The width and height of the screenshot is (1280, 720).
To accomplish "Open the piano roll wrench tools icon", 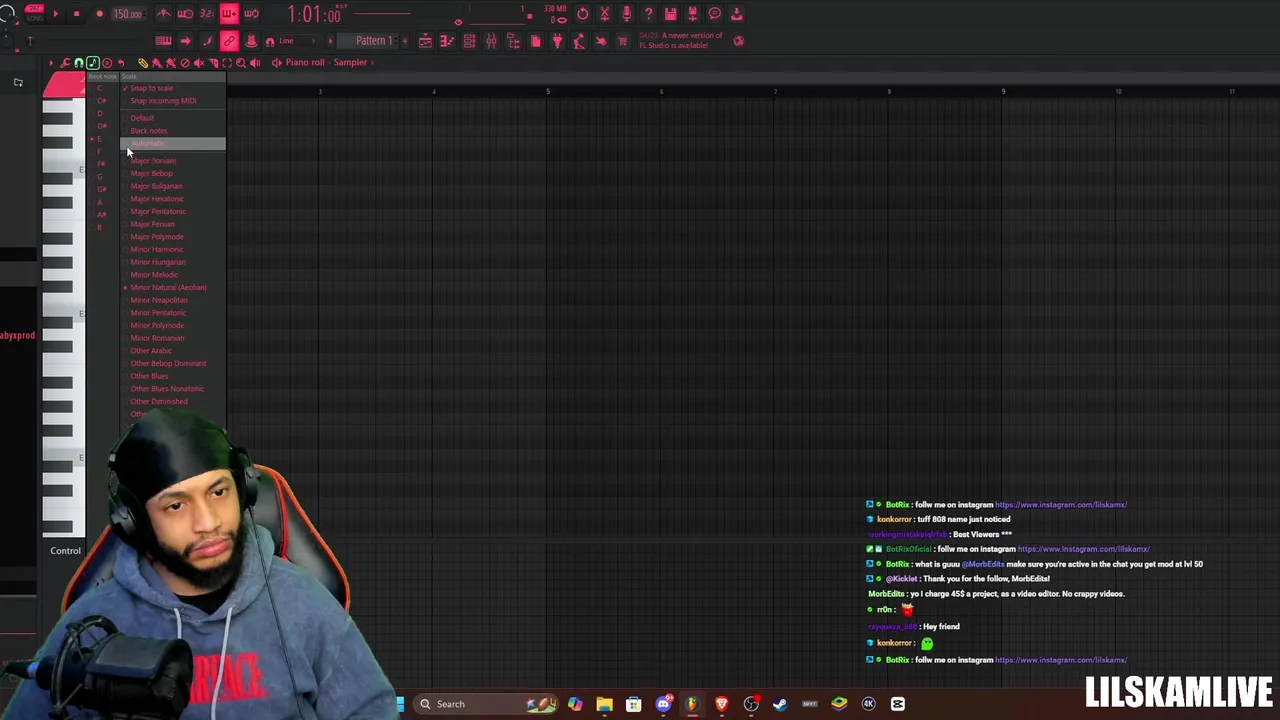I will (x=65, y=63).
